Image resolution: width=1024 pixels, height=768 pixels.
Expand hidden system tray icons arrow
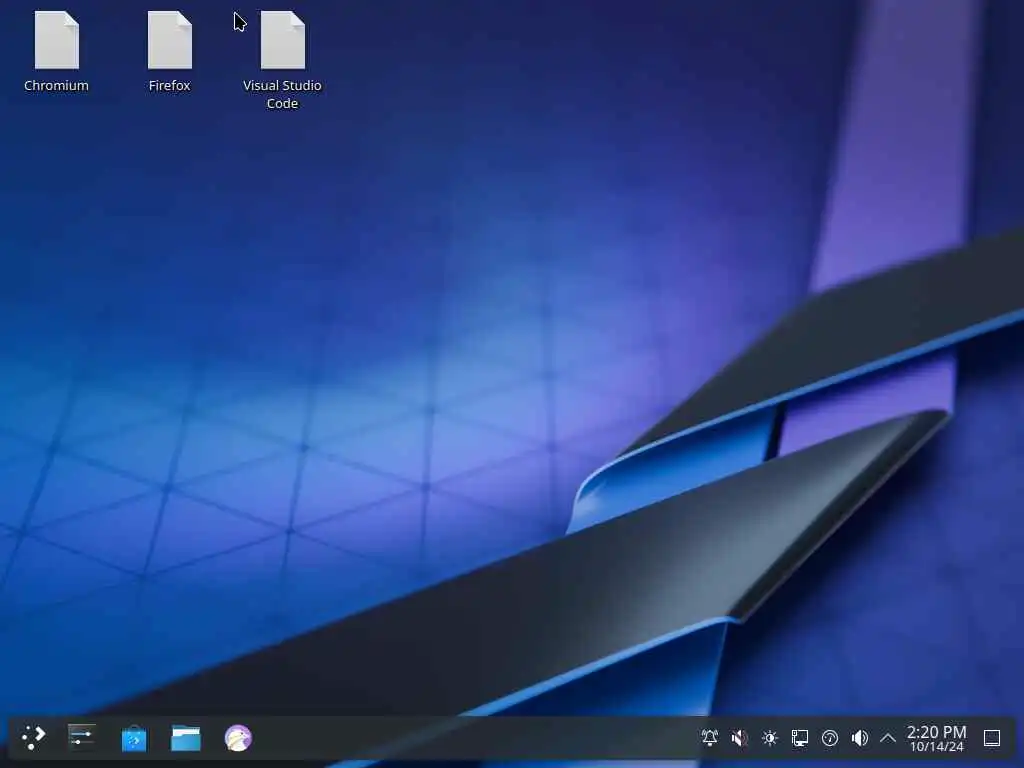pos(888,738)
